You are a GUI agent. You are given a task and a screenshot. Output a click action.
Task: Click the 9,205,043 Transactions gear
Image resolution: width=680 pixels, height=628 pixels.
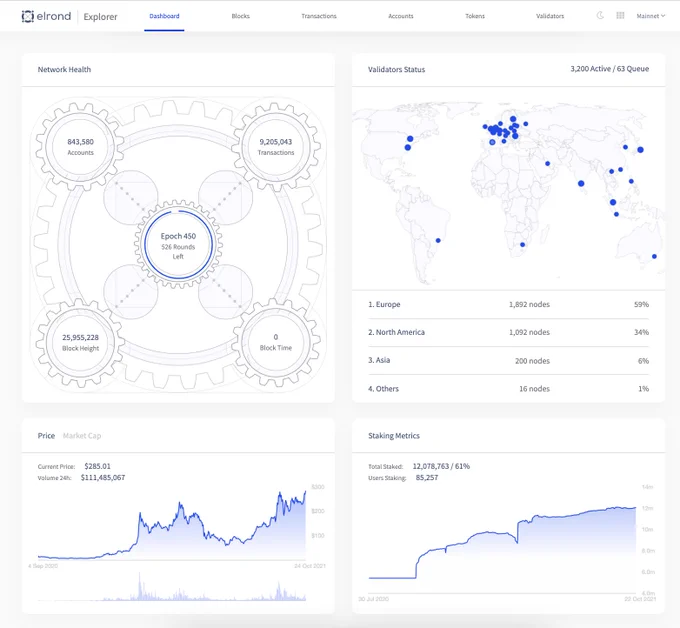tap(276, 147)
